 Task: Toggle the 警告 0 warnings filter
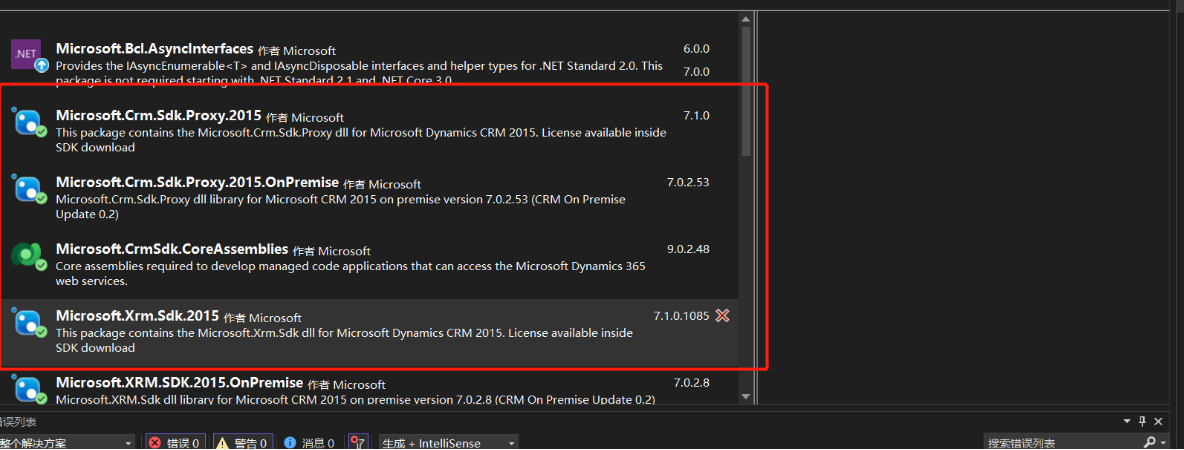pyautogui.click(x=243, y=442)
